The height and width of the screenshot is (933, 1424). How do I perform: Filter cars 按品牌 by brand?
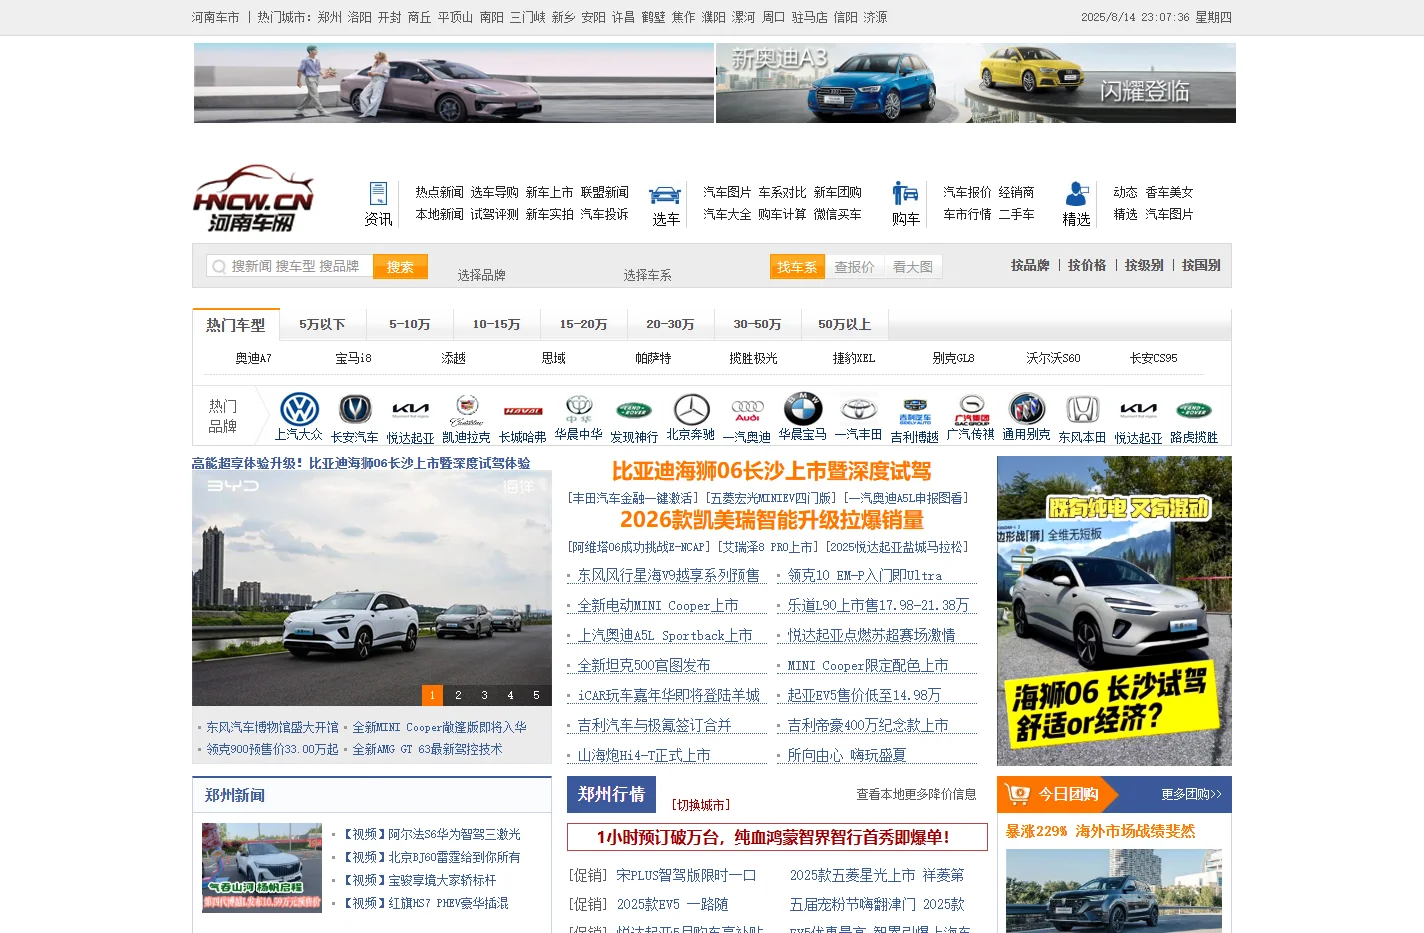pos(1030,266)
